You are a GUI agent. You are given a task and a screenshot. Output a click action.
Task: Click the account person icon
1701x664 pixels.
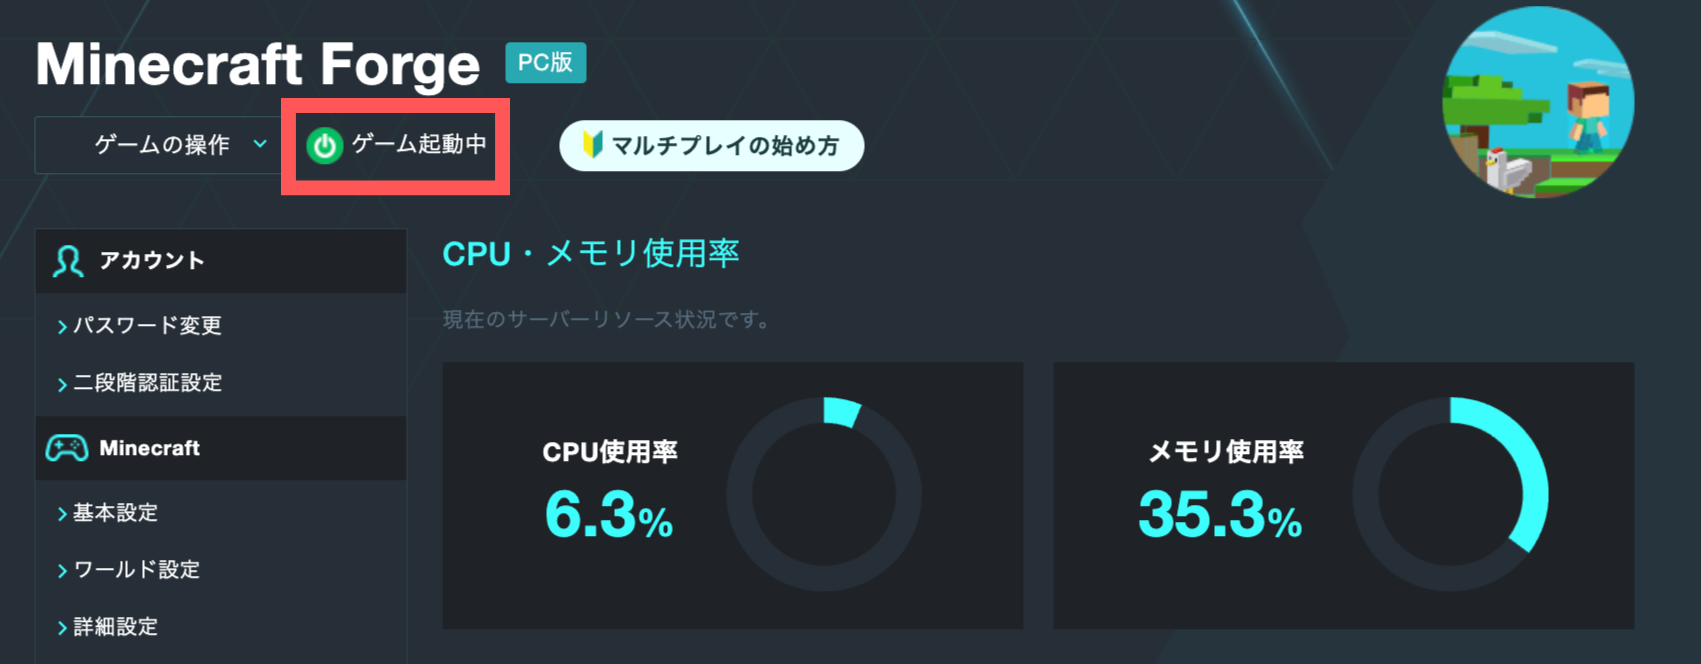coord(68,261)
